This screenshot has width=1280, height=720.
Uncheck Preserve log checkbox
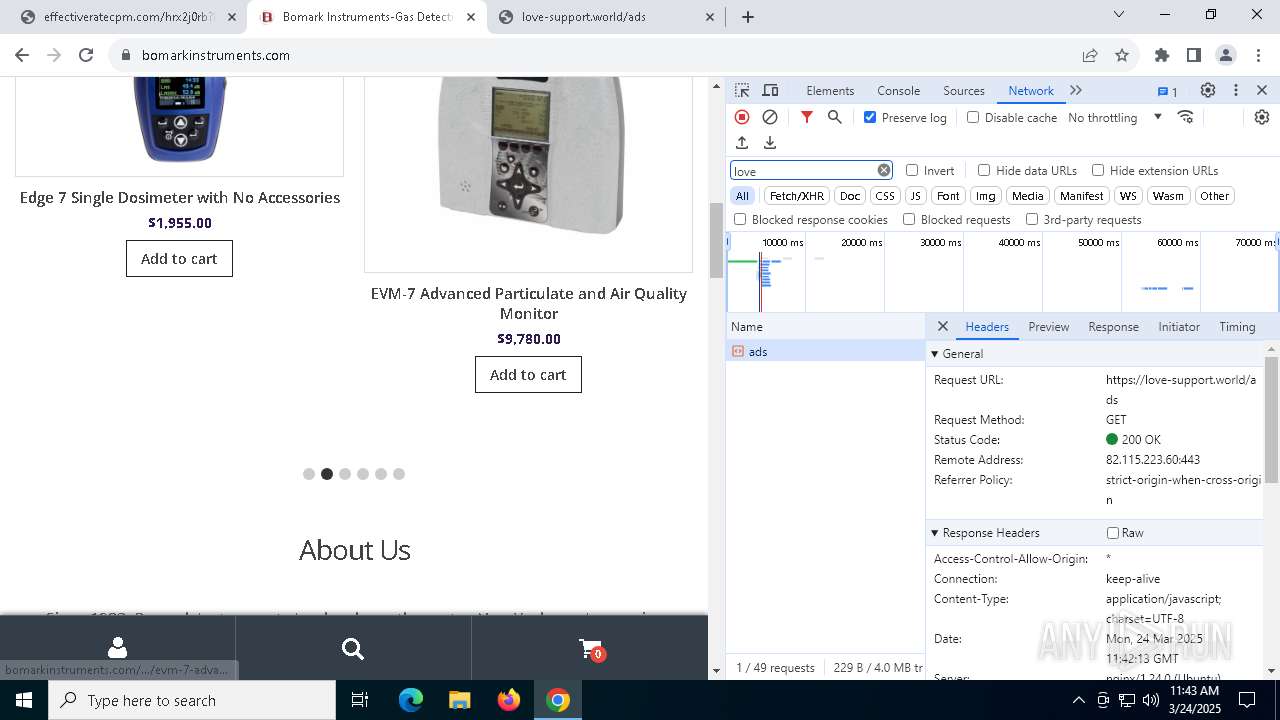pos(870,117)
